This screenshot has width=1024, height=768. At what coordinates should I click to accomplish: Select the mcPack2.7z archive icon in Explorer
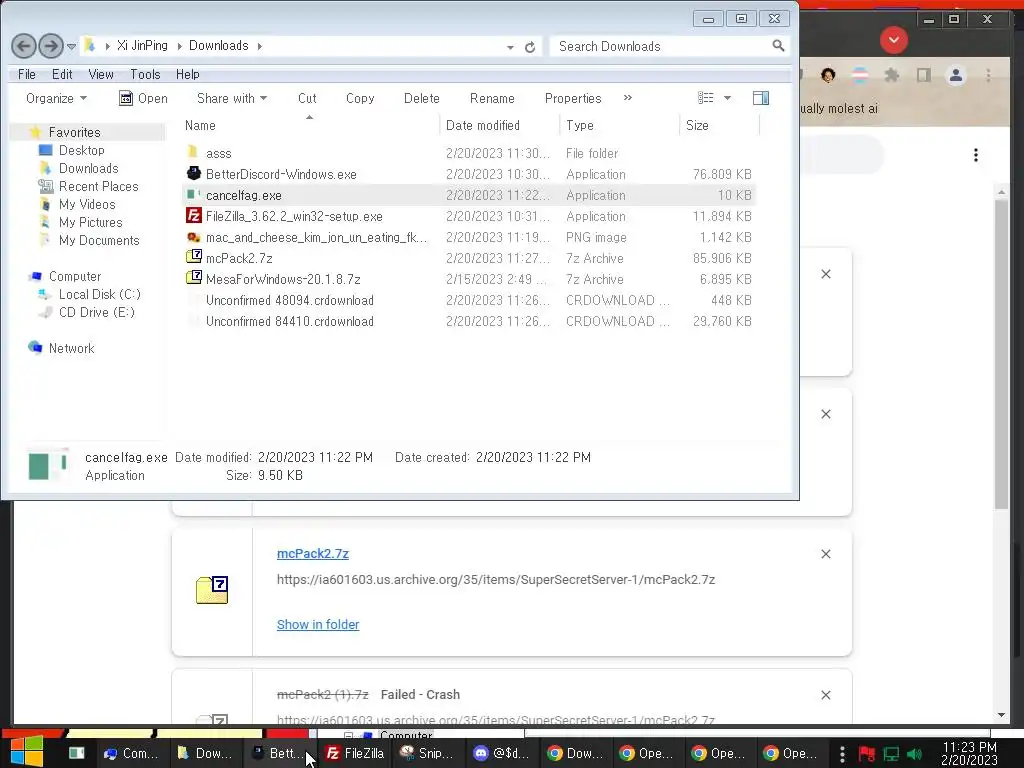point(194,257)
